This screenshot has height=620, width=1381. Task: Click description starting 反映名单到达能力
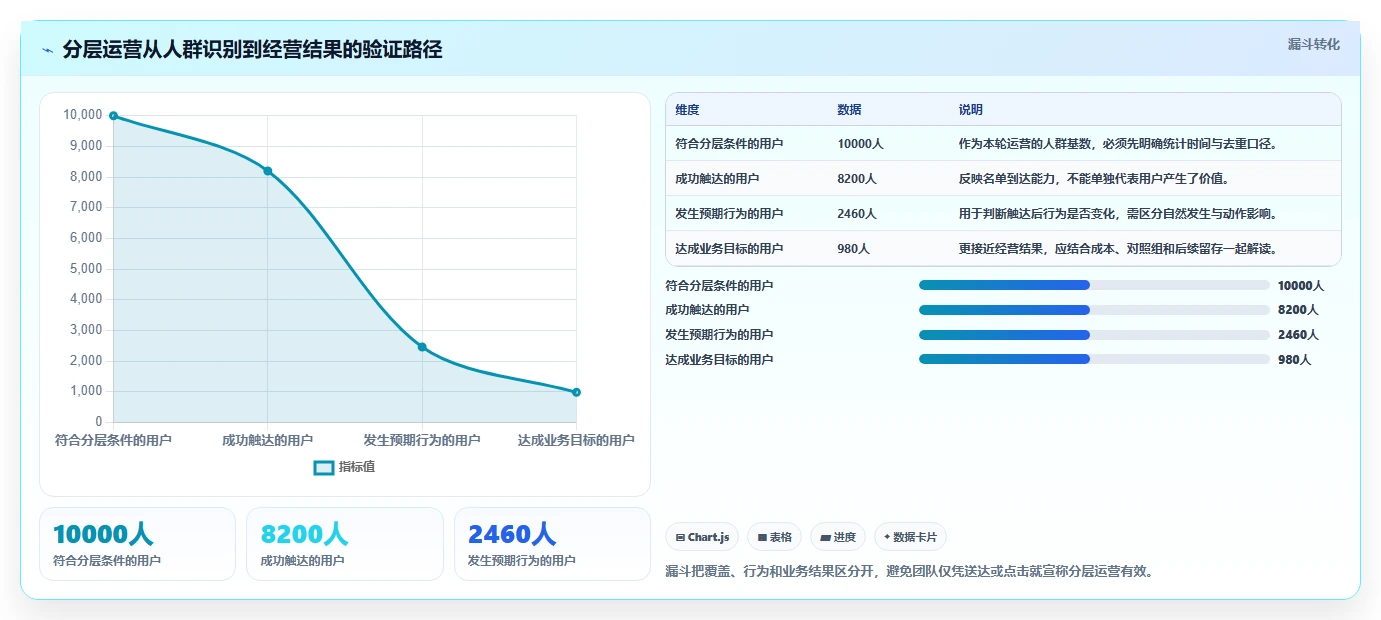(x=1093, y=179)
